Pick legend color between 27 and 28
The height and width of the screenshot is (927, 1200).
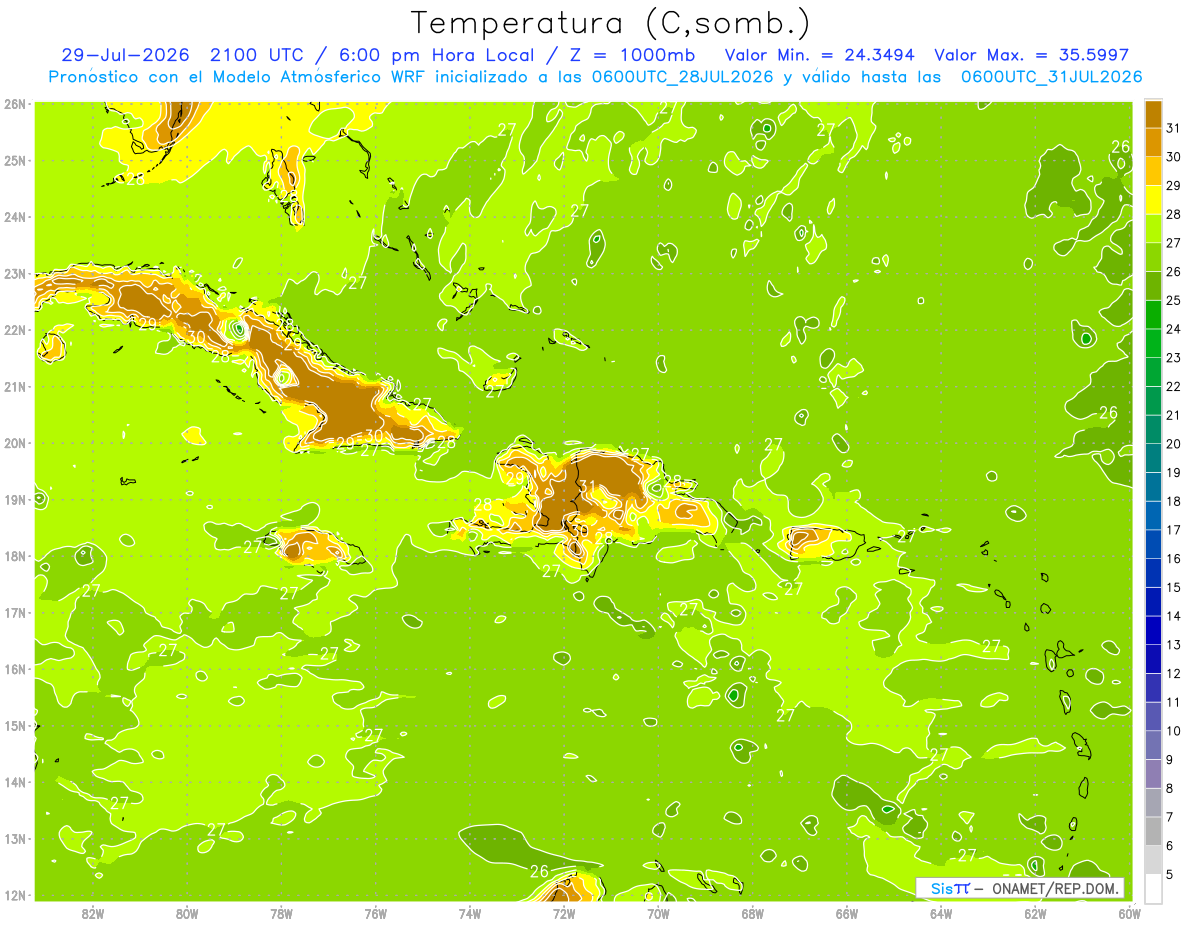point(1153,228)
